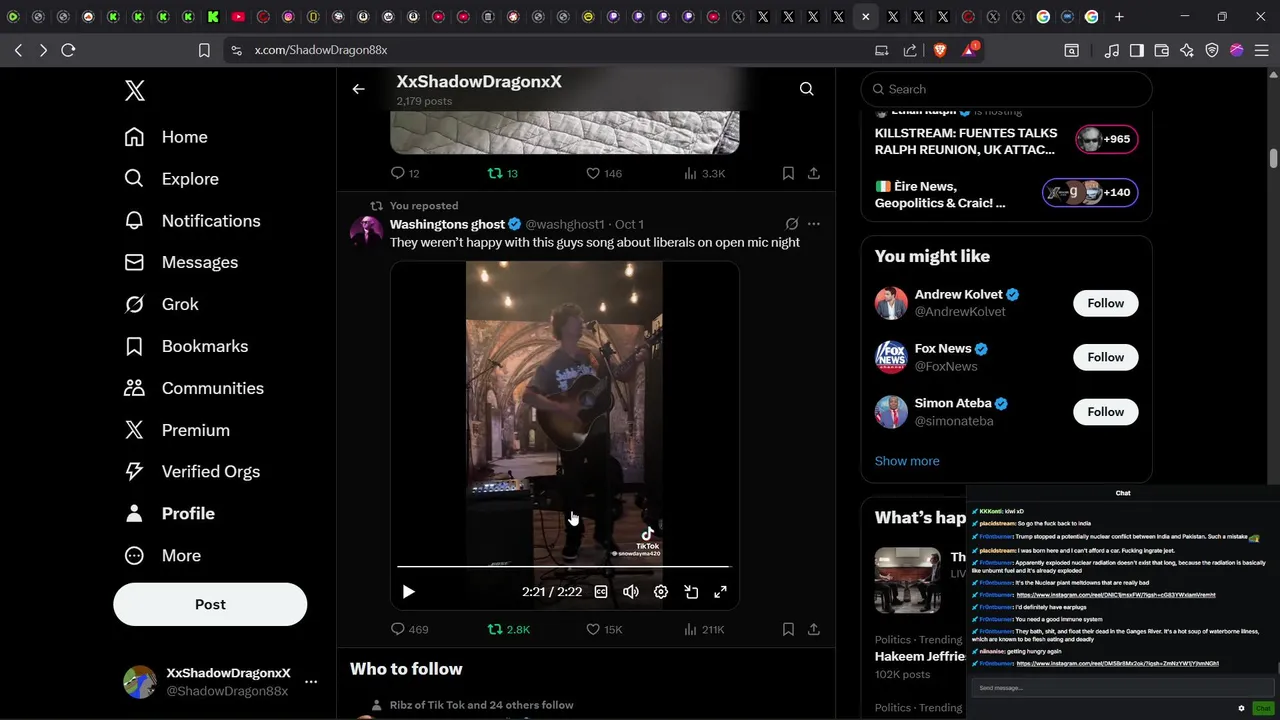
Task: Open Messages page
Action: pos(181,262)
